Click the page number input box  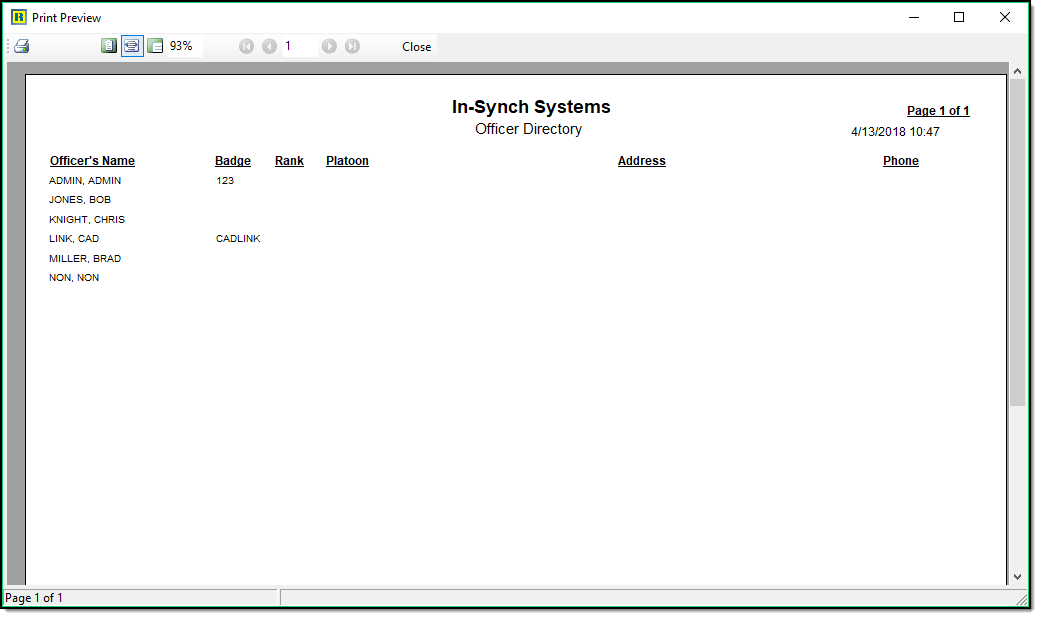pos(299,46)
